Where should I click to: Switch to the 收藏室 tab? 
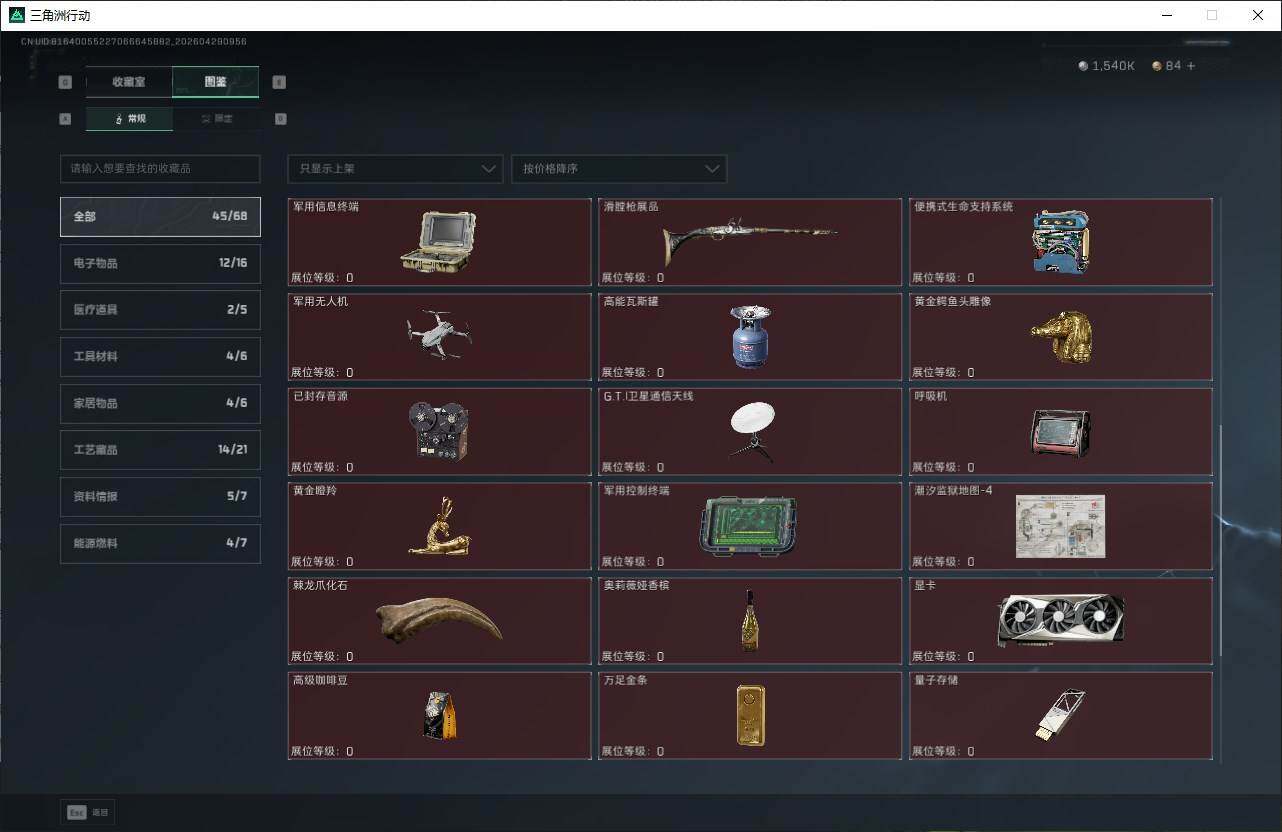tap(129, 82)
